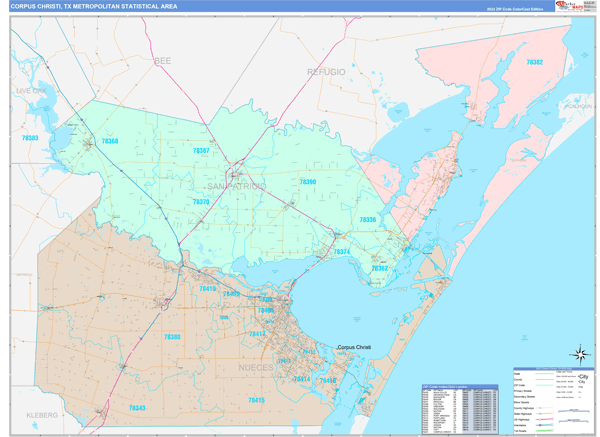Click the green State line sample in legend
600x437 pixels.
(545, 373)
